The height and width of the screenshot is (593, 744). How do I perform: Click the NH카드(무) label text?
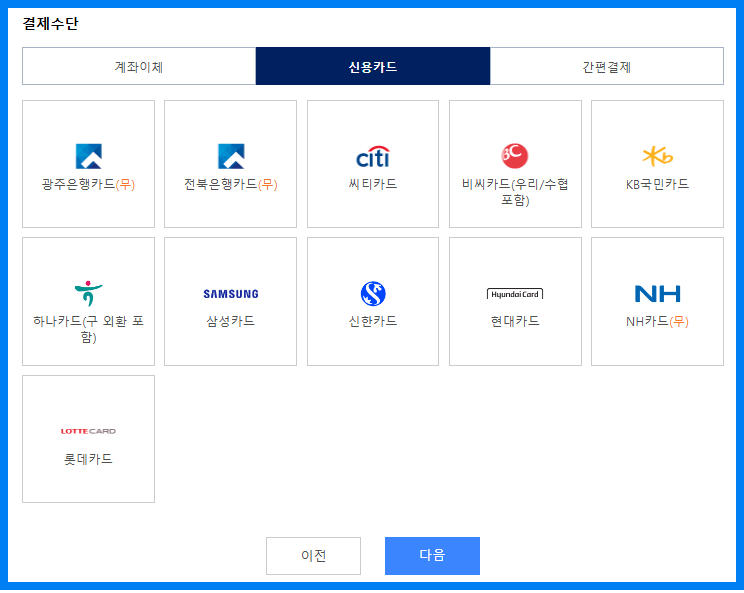[x=657, y=322]
